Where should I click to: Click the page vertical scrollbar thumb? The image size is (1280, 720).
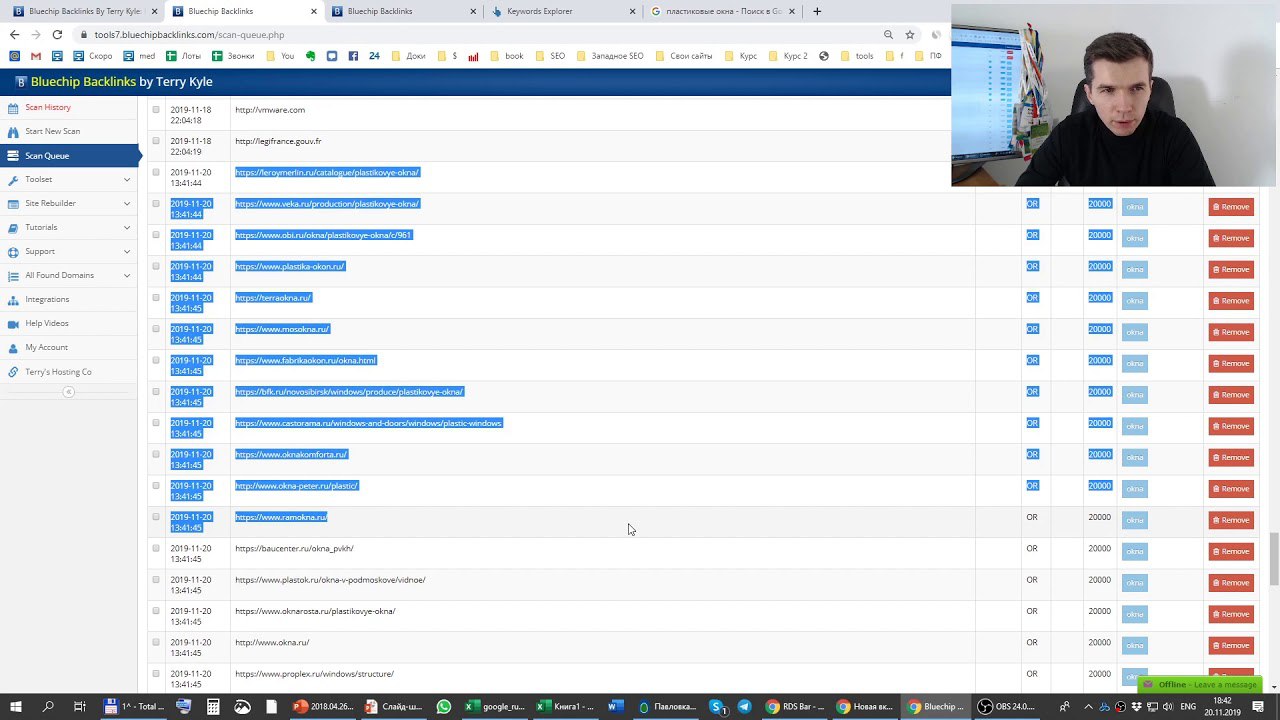point(1273,560)
